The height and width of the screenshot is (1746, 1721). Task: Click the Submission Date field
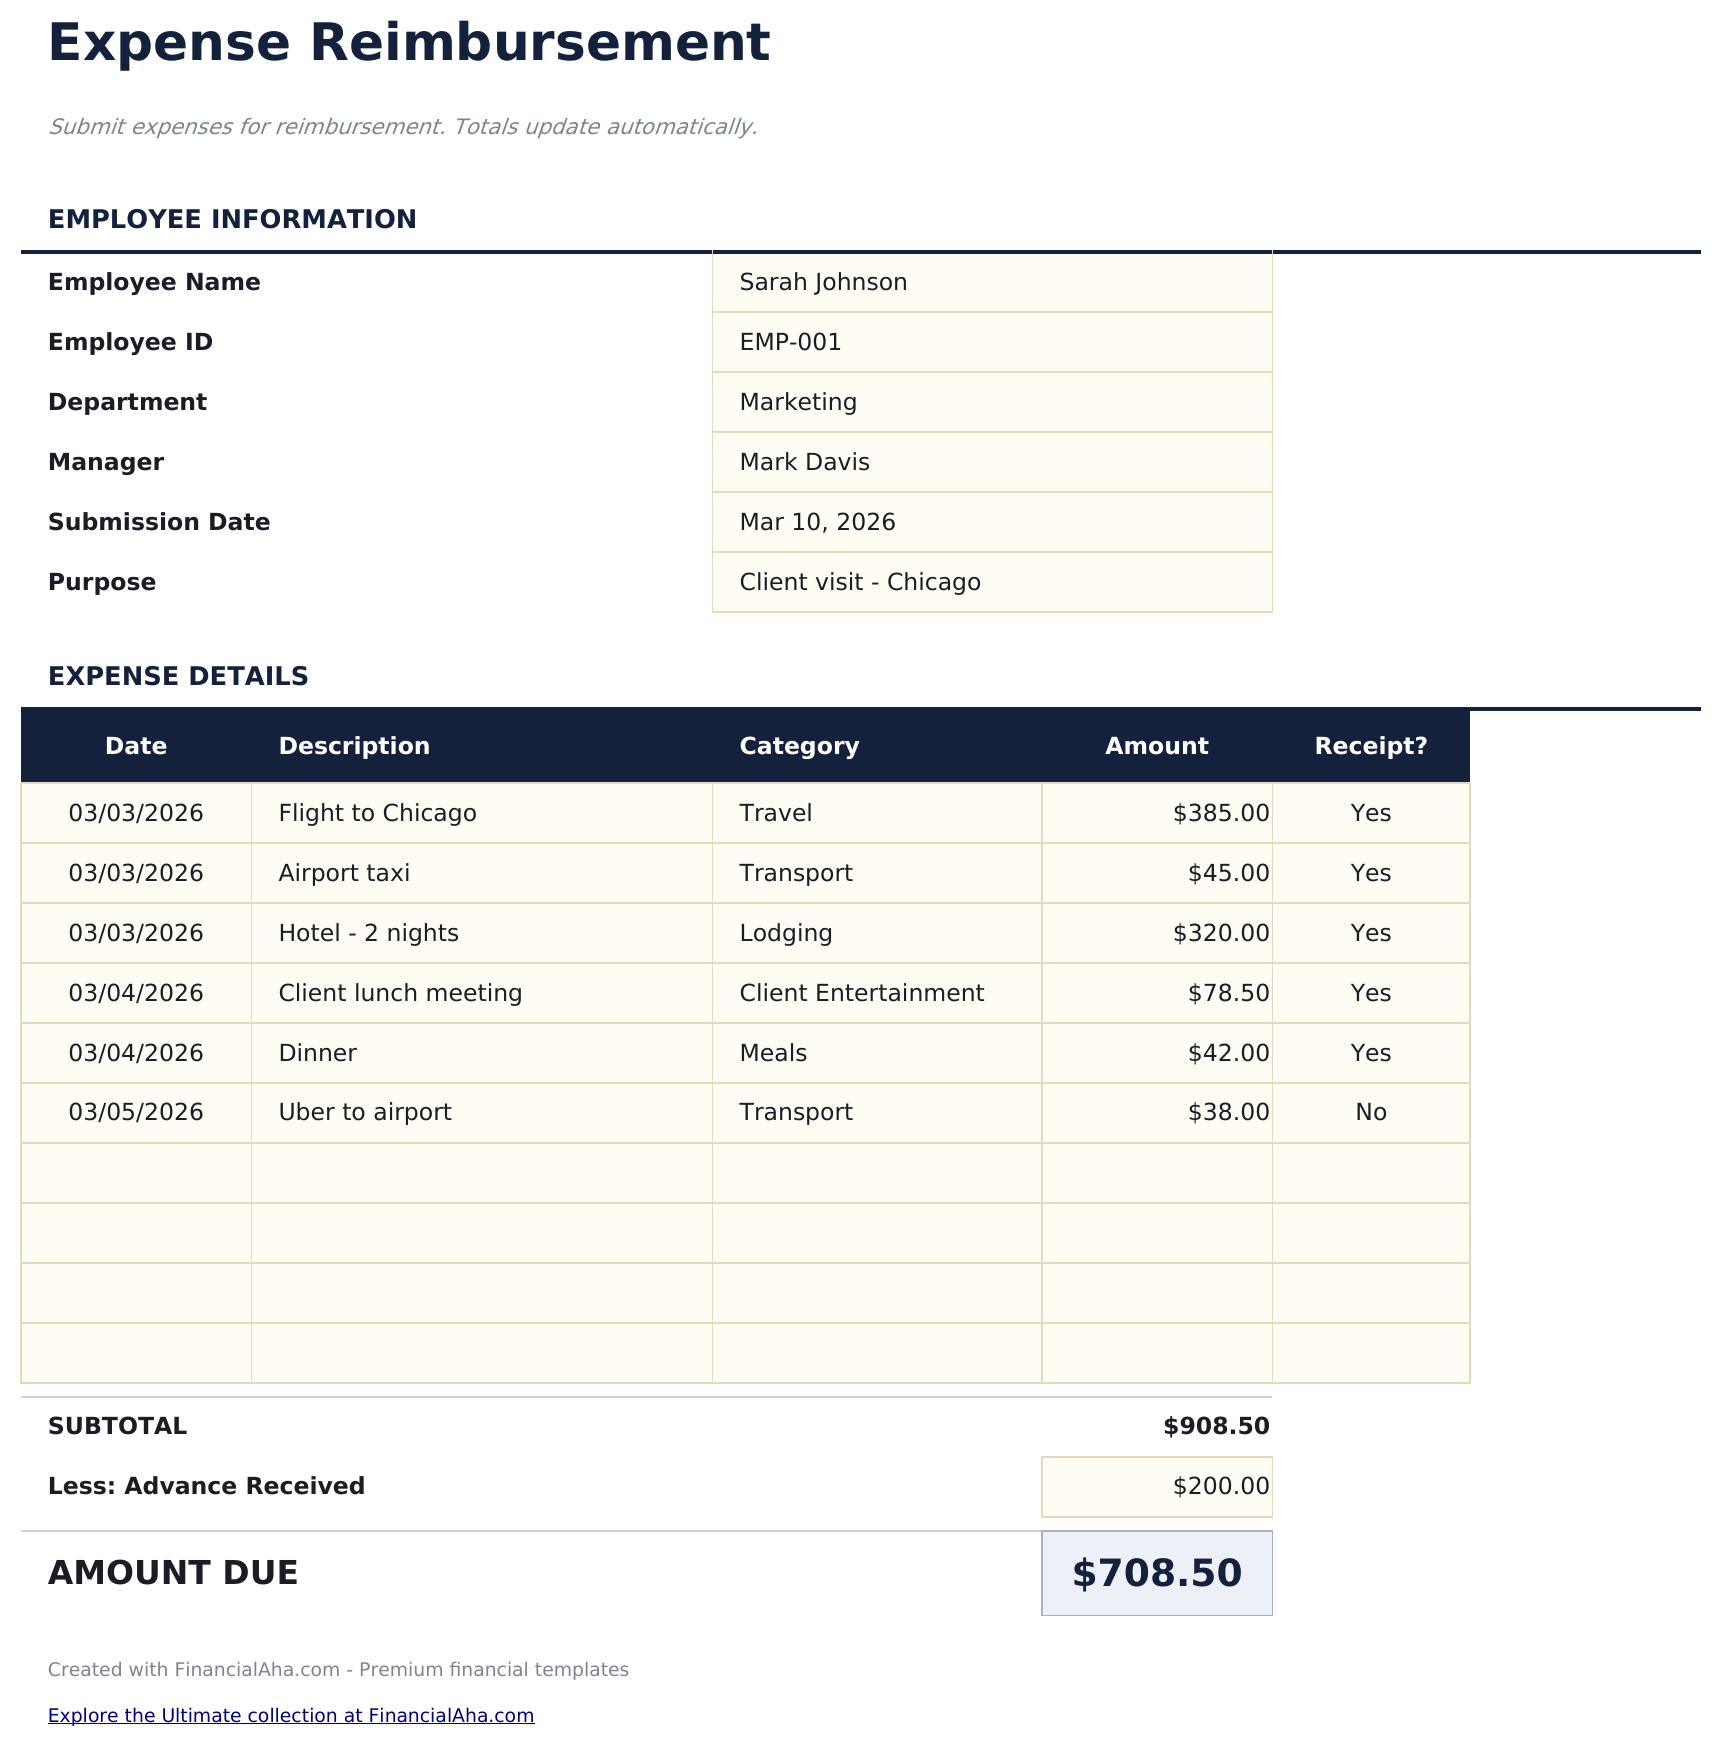(991, 522)
